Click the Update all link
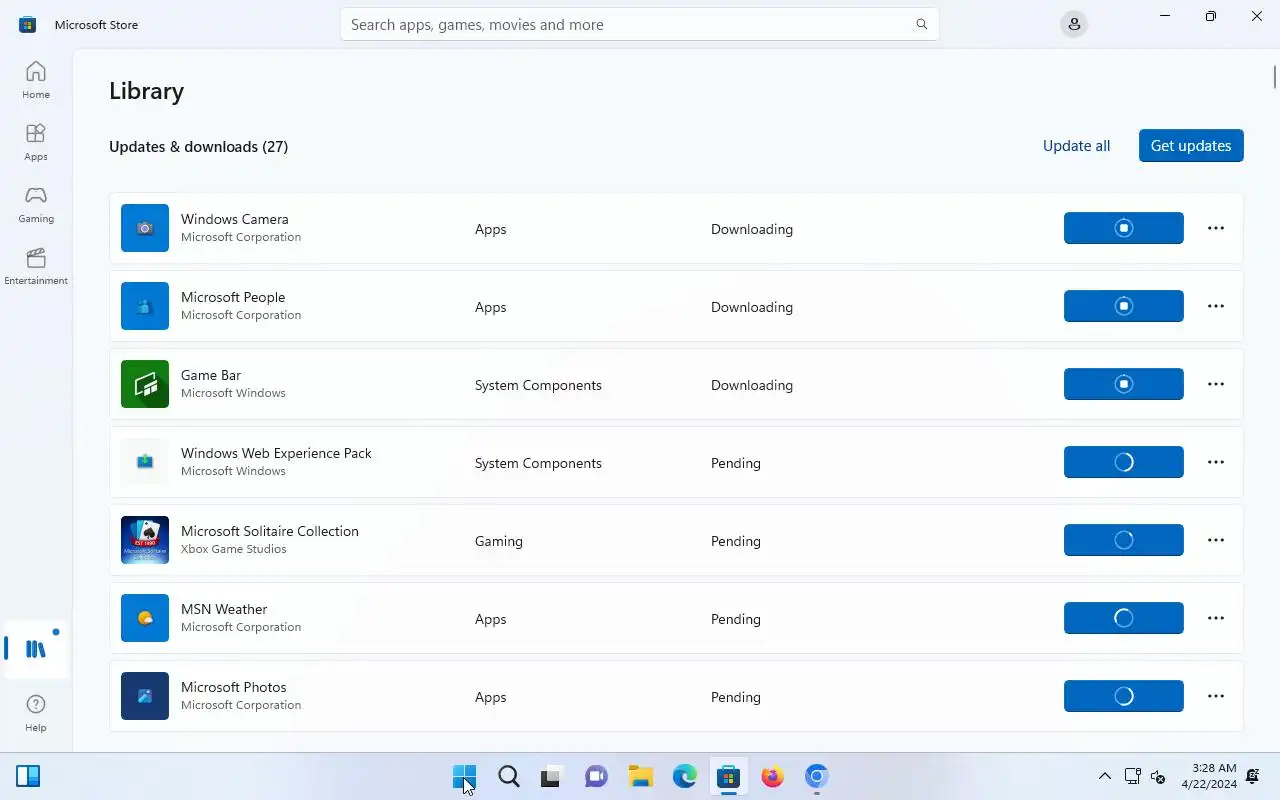This screenshot has height=800, width=1280. pyautogui.click(x=1076, y=146)
